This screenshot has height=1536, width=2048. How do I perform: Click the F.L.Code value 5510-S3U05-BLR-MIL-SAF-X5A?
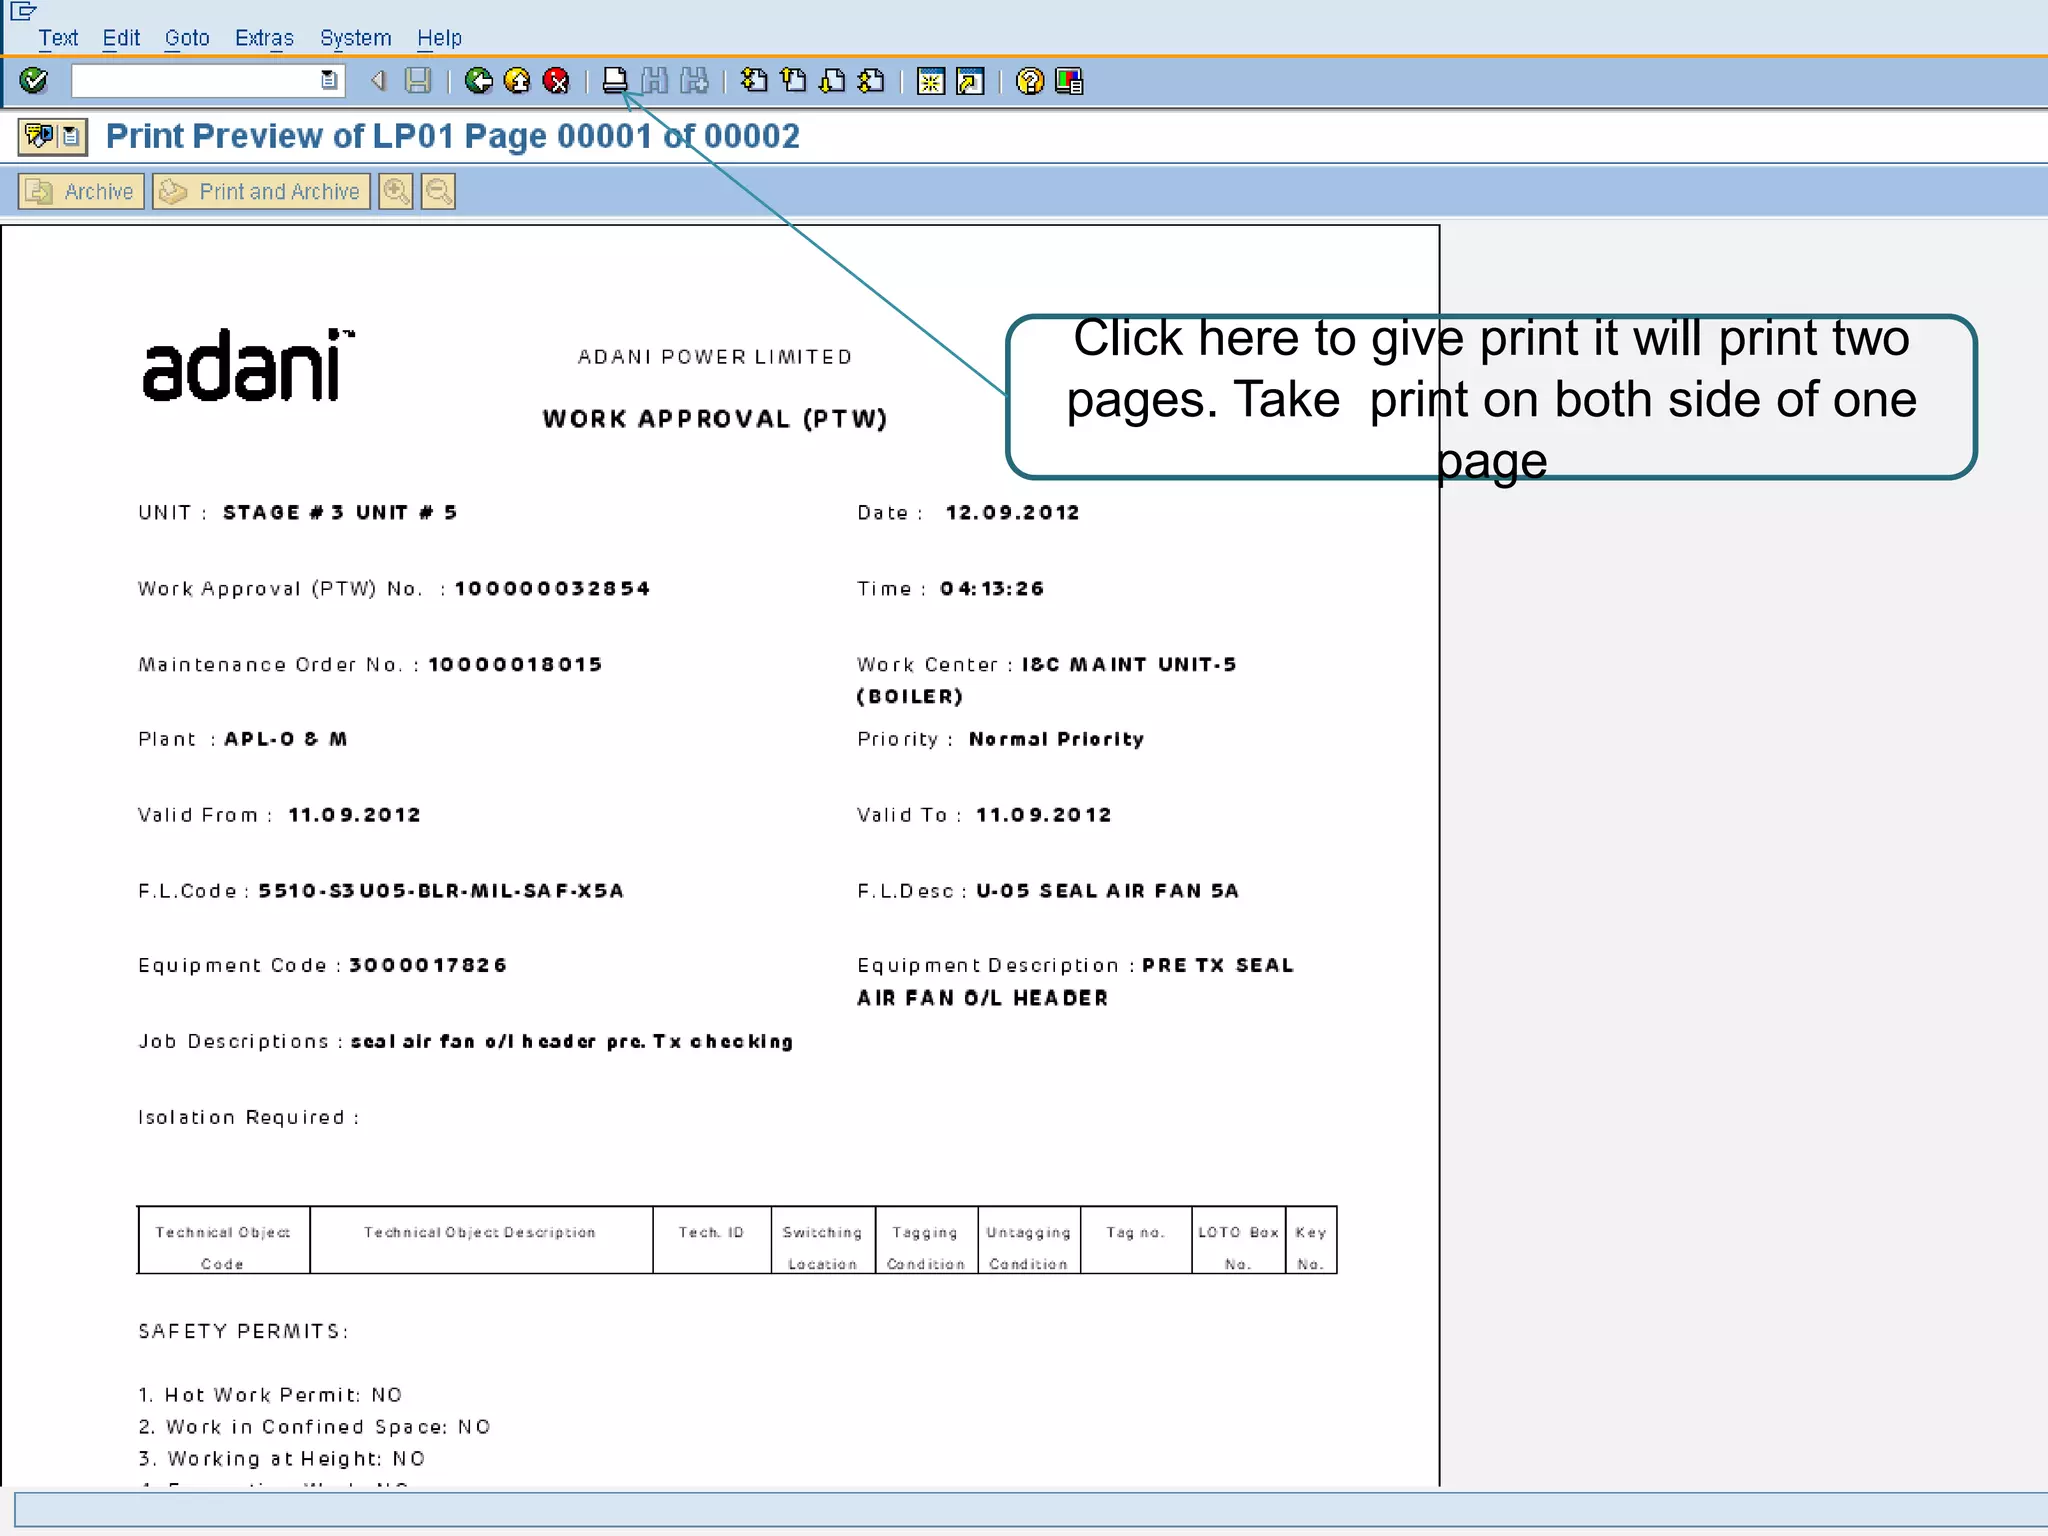click(x=441, y=890)
